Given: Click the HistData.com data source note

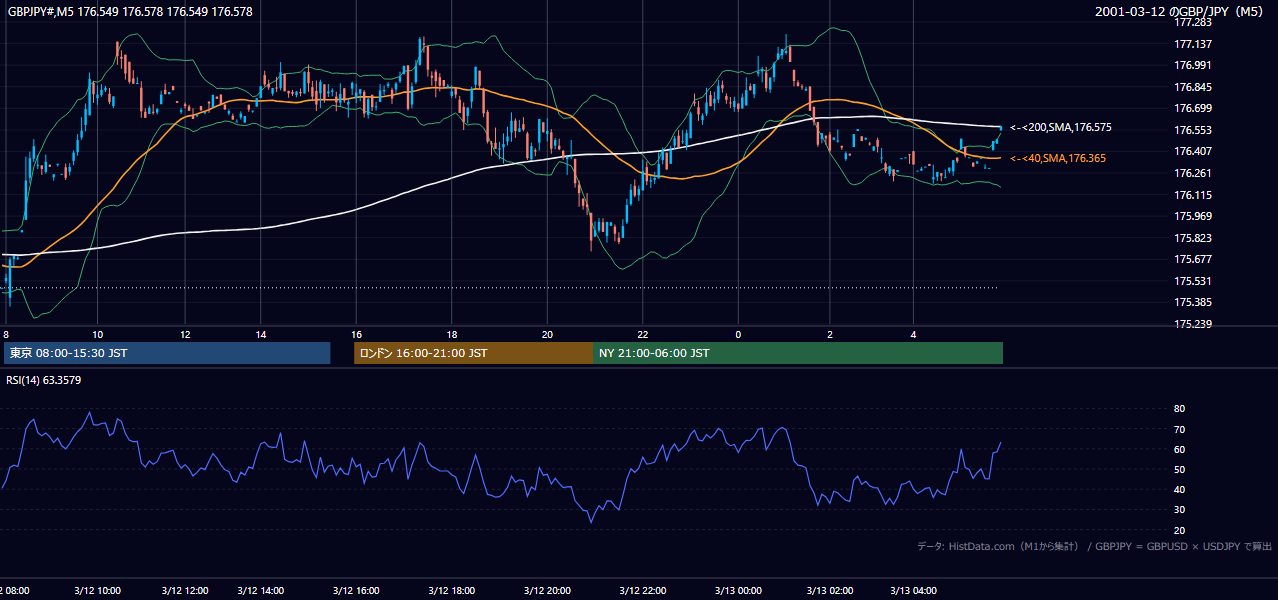Looking at the screenshot, I should [1095, 546].
